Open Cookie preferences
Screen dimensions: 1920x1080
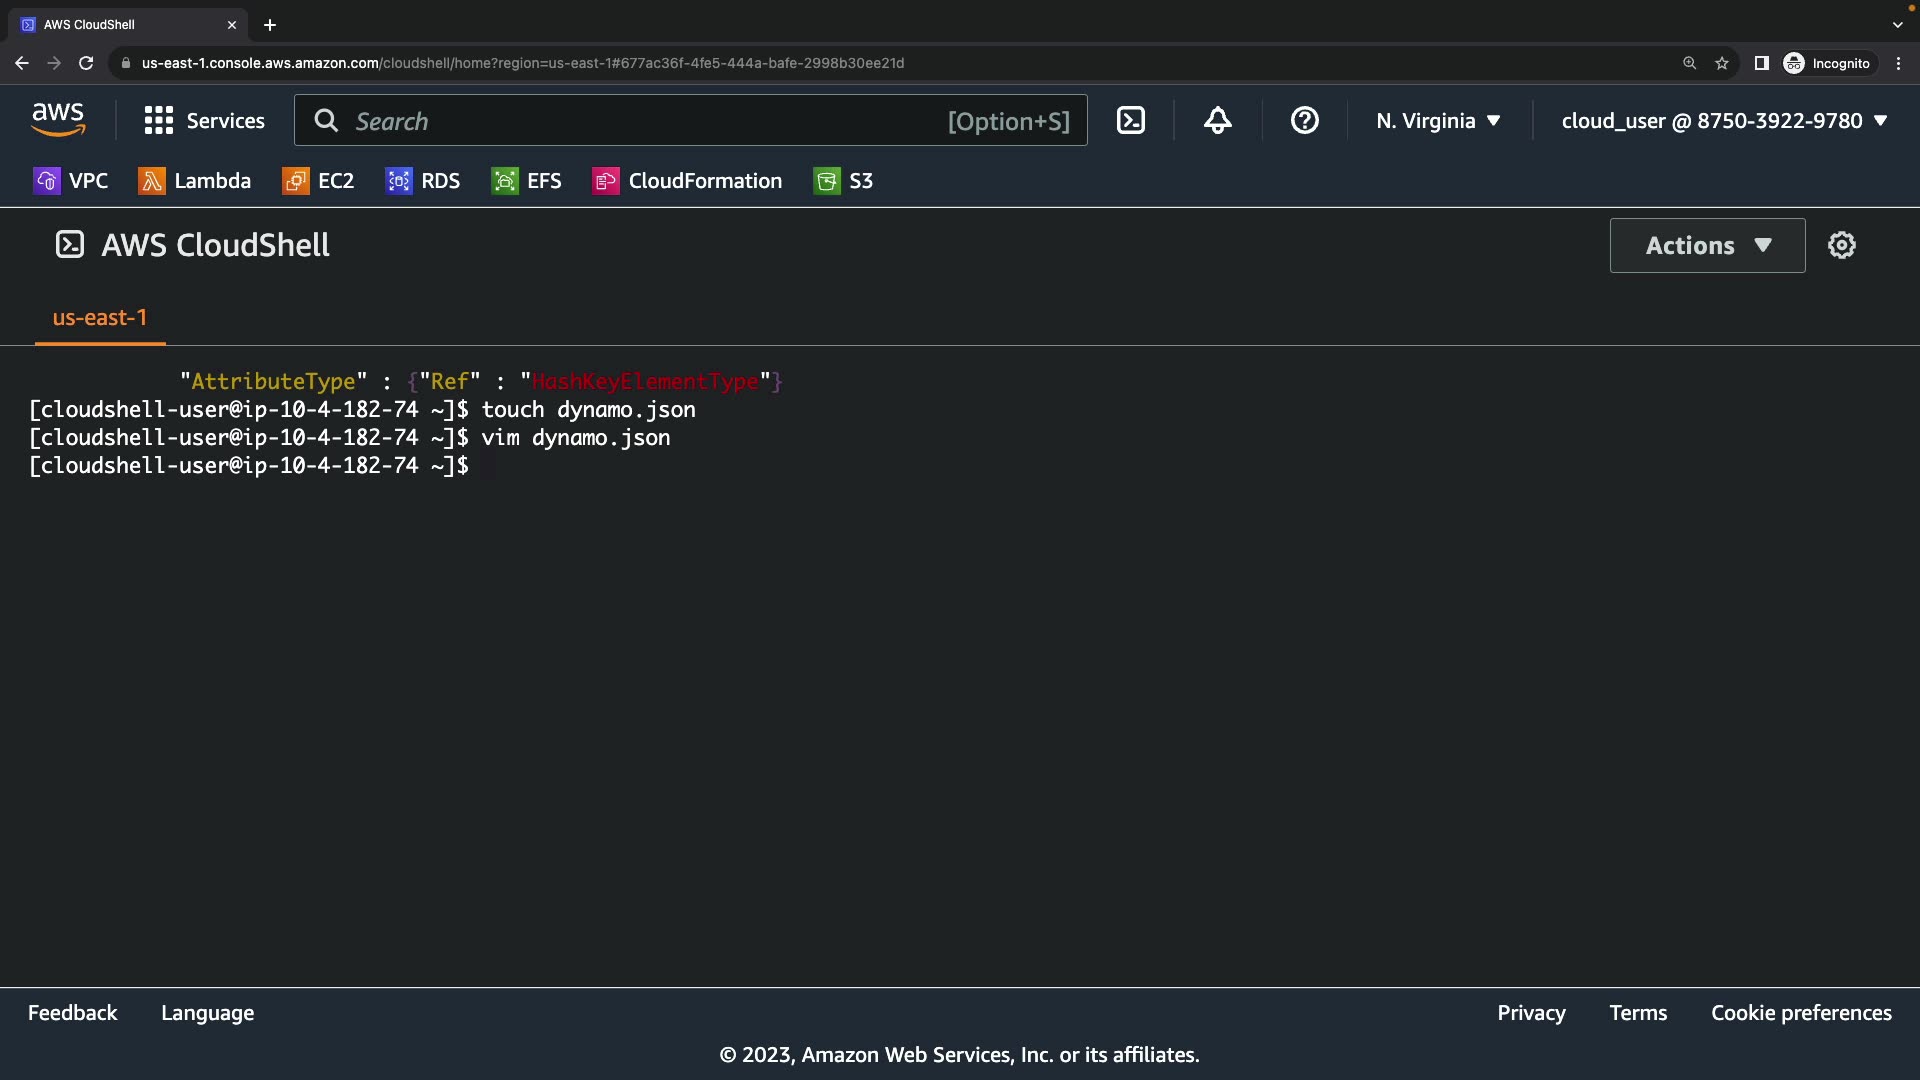(x=1801, y=1013)
